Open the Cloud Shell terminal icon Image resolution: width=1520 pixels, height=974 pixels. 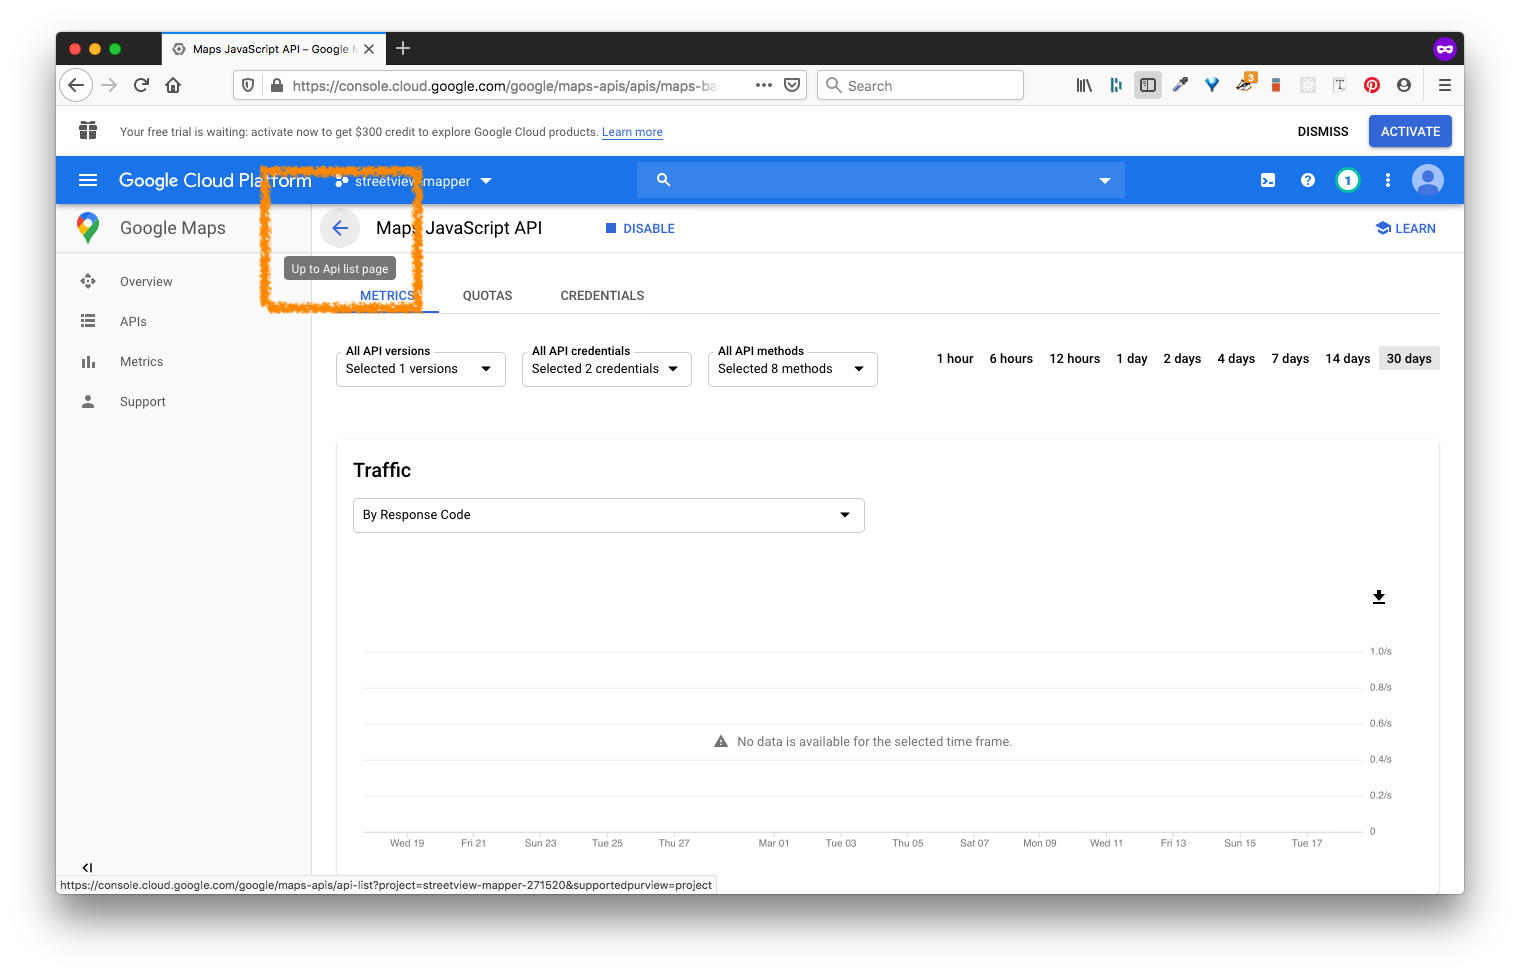tap(1267, 181)
